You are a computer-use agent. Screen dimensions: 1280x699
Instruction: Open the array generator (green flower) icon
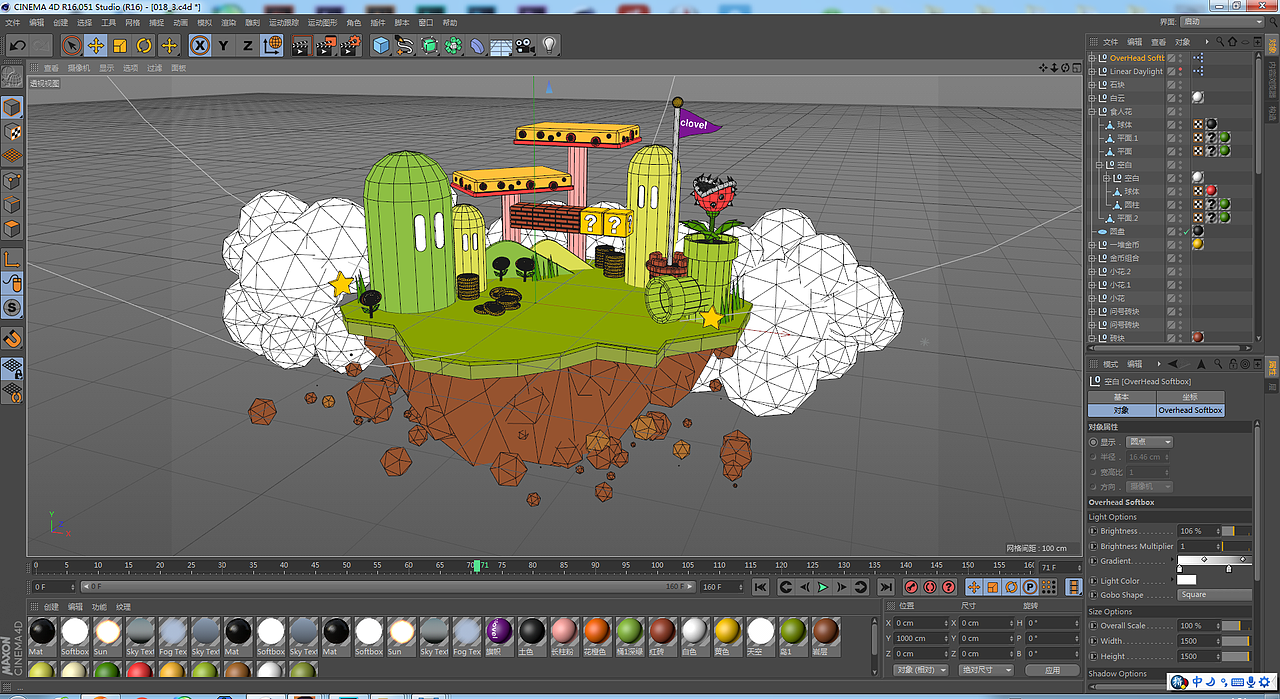453,45
